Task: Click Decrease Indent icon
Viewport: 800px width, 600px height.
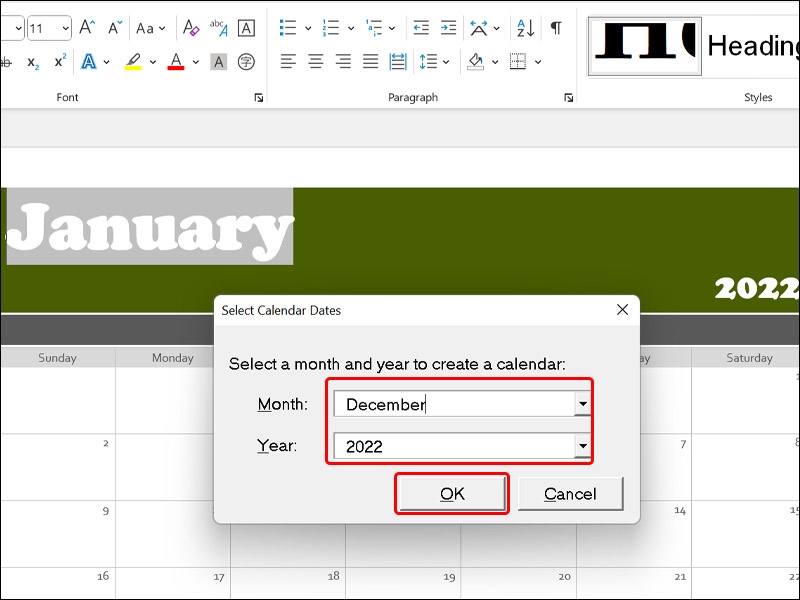Action: click(x=421, y=28)
